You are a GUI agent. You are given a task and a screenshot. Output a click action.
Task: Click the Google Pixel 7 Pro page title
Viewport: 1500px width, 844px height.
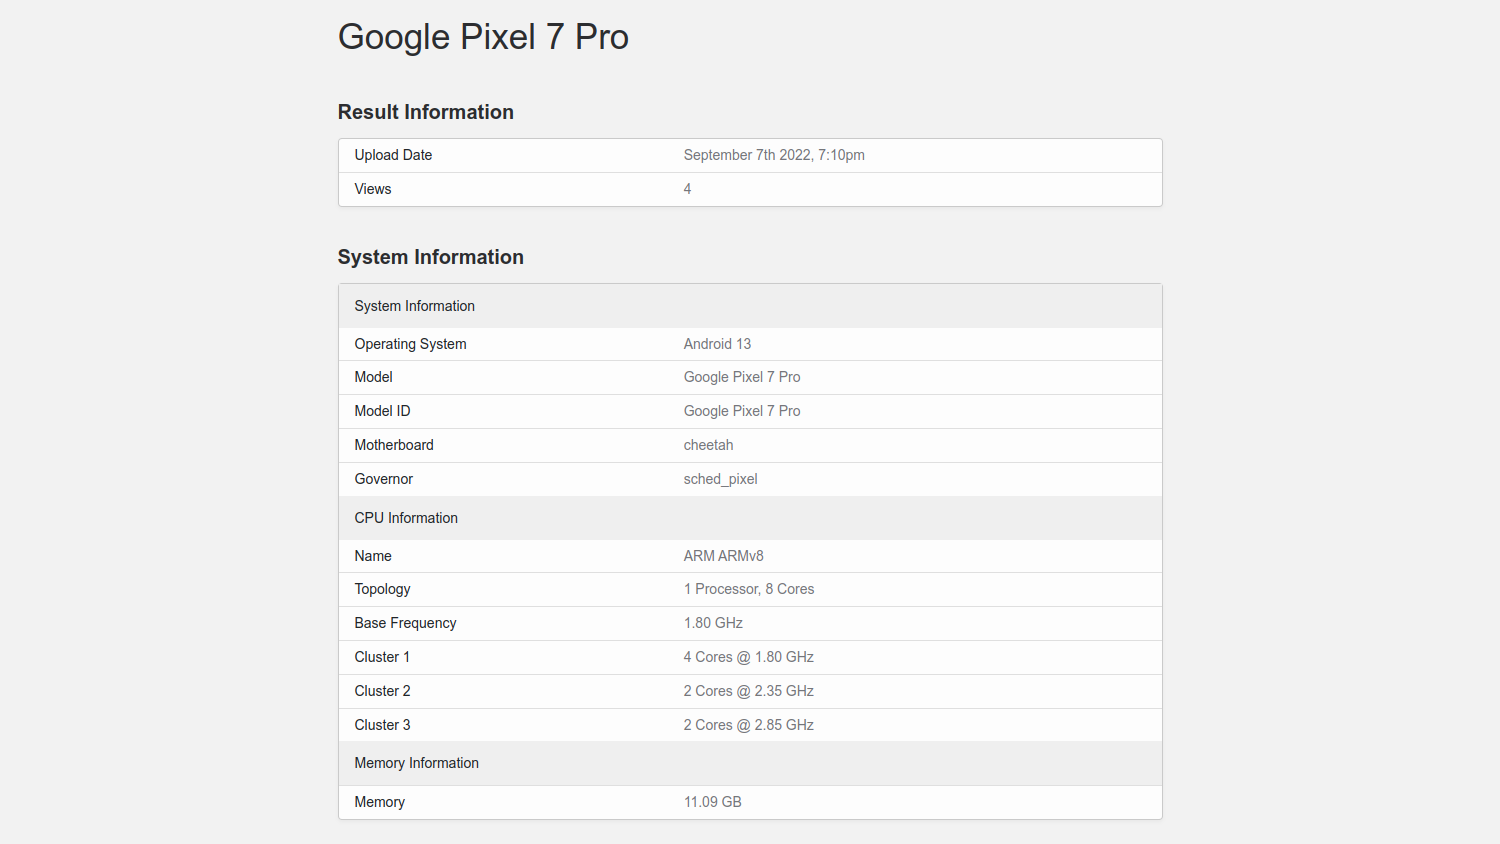[483, 37]
